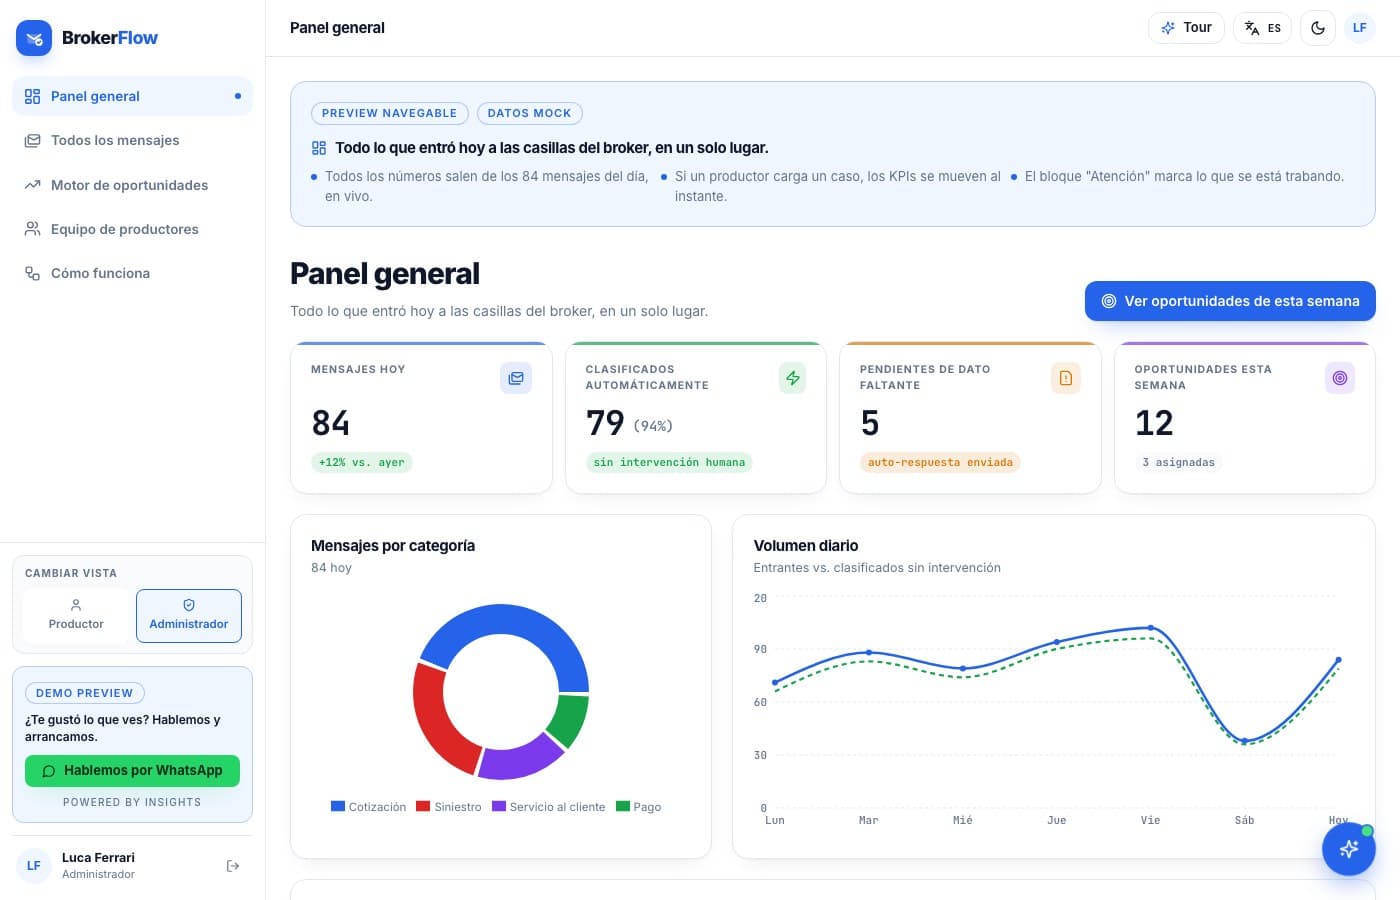Click the floating sparkle assistant button
Viewport: 1400px width, 900px height.
[x=1348, y=849]
